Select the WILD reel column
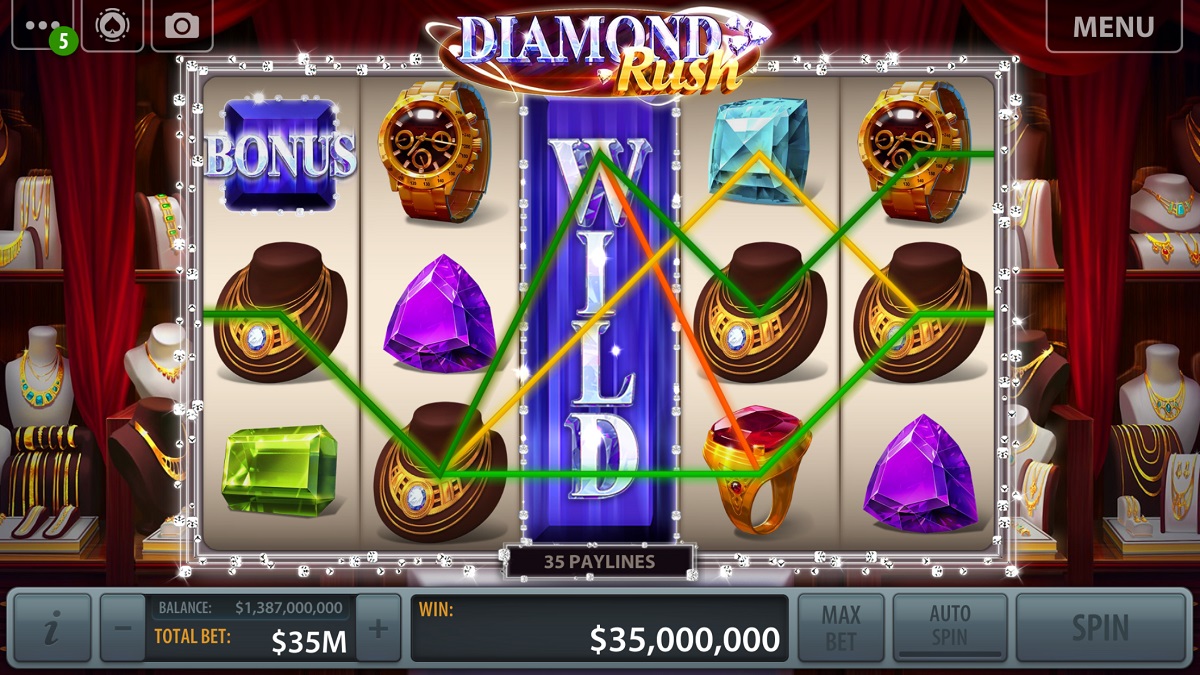The height and width of the screenshot is (675, 1200). (599, 315)
